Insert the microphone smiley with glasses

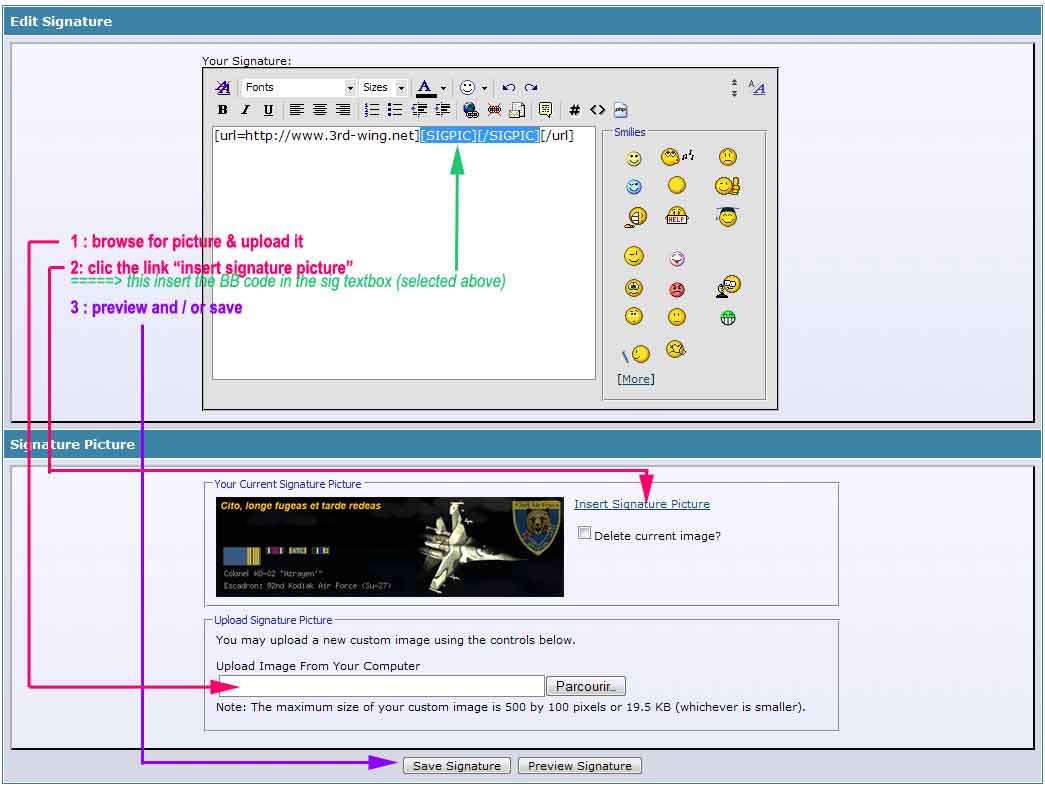(728, 287)
